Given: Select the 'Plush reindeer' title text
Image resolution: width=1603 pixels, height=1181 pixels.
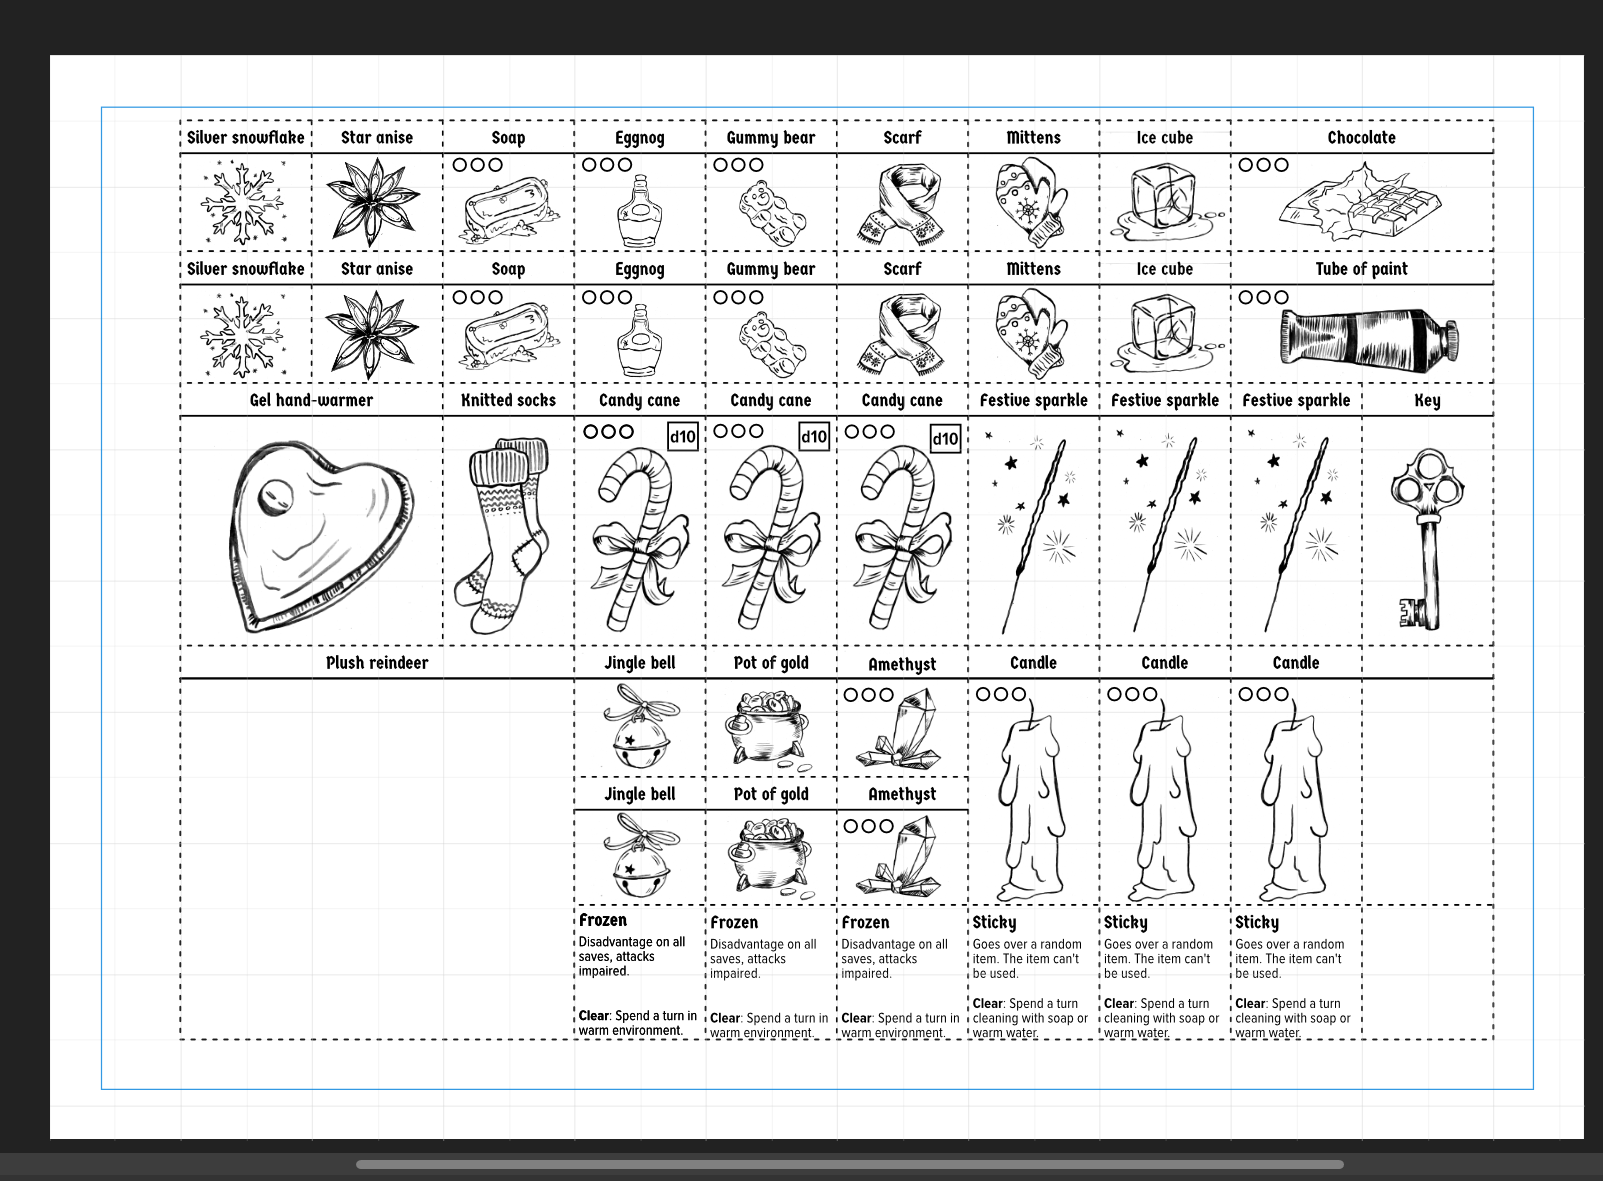Looking at the screenshot, I should (x=377, y=663).
